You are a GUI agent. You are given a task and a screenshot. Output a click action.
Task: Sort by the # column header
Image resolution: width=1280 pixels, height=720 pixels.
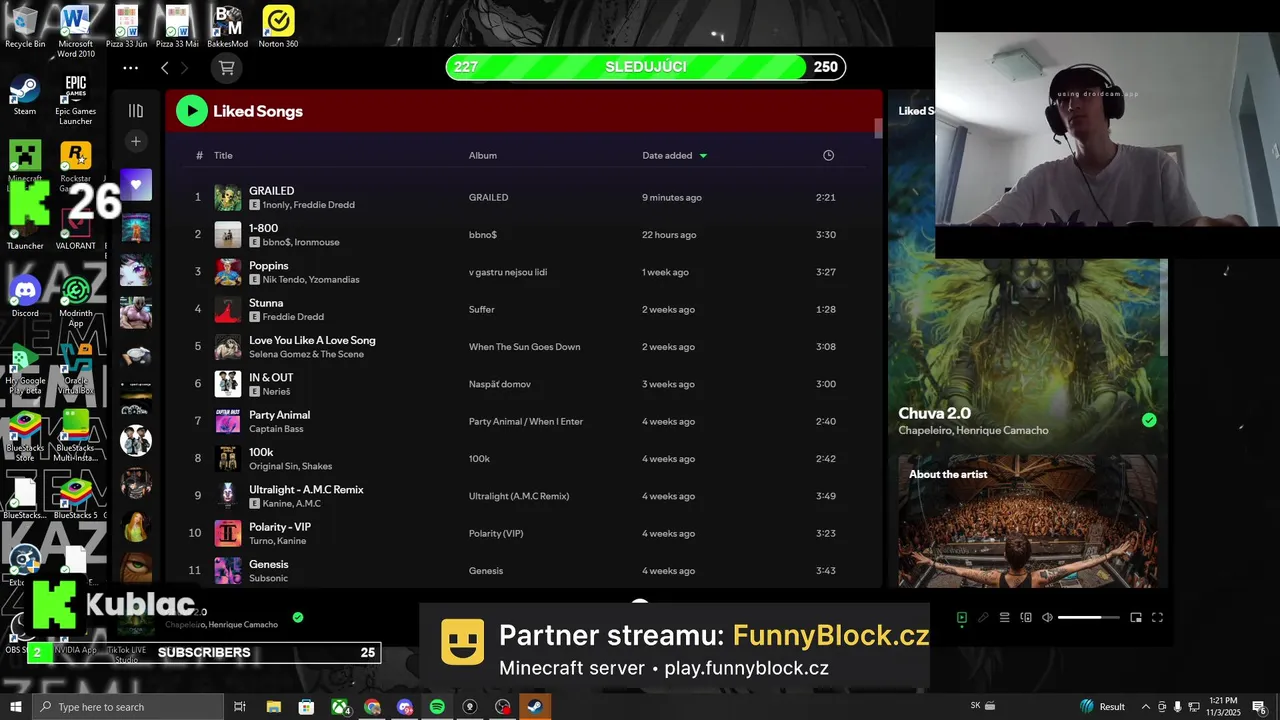199,155
